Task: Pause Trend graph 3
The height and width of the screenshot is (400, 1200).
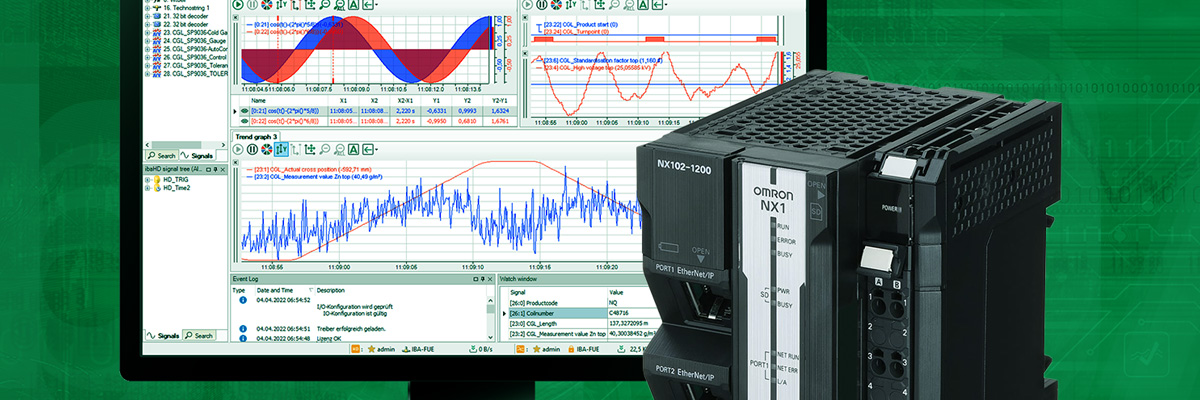Action: click(252, 149)
